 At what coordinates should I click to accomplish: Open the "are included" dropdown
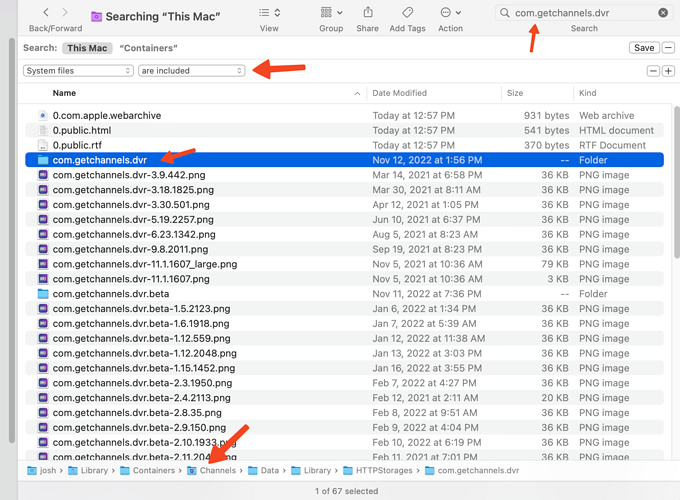click(191, 71)
